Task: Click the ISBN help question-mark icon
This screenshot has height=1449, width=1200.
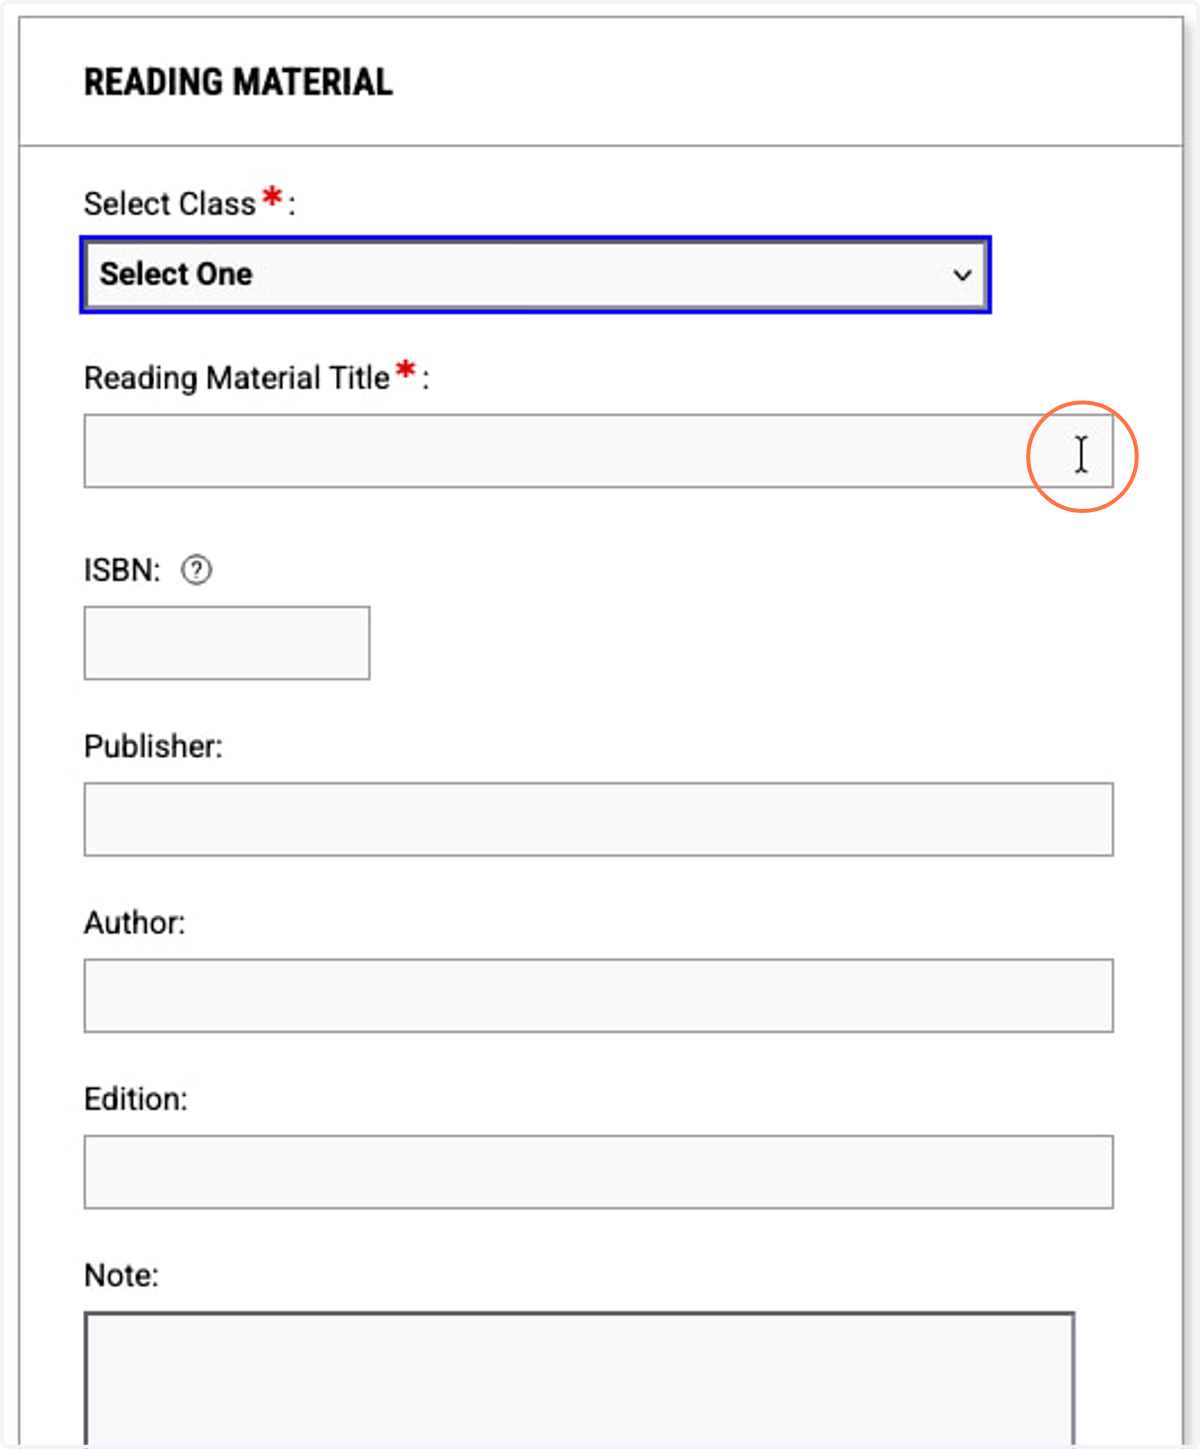Action: tap(196, 570)
